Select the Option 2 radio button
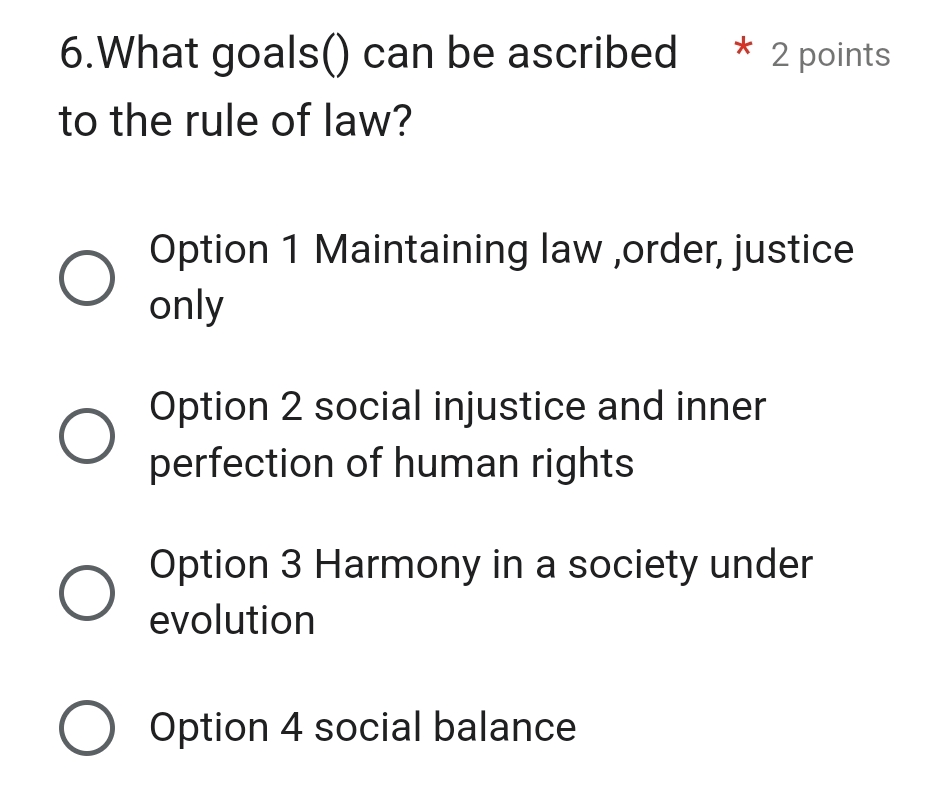This screenshot has height=800, width=945. point(88,434)
